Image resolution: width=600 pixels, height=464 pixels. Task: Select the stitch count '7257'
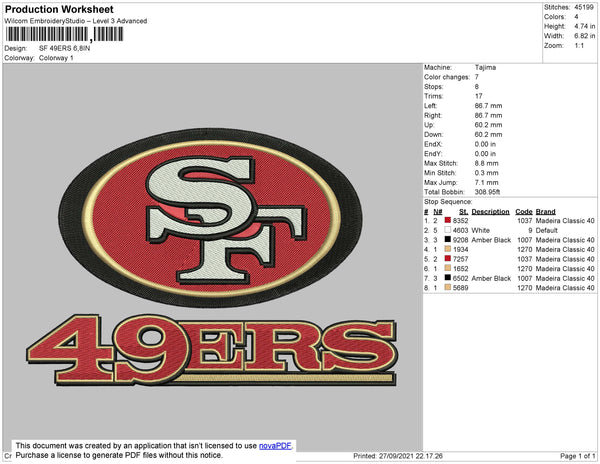[460, 259]
